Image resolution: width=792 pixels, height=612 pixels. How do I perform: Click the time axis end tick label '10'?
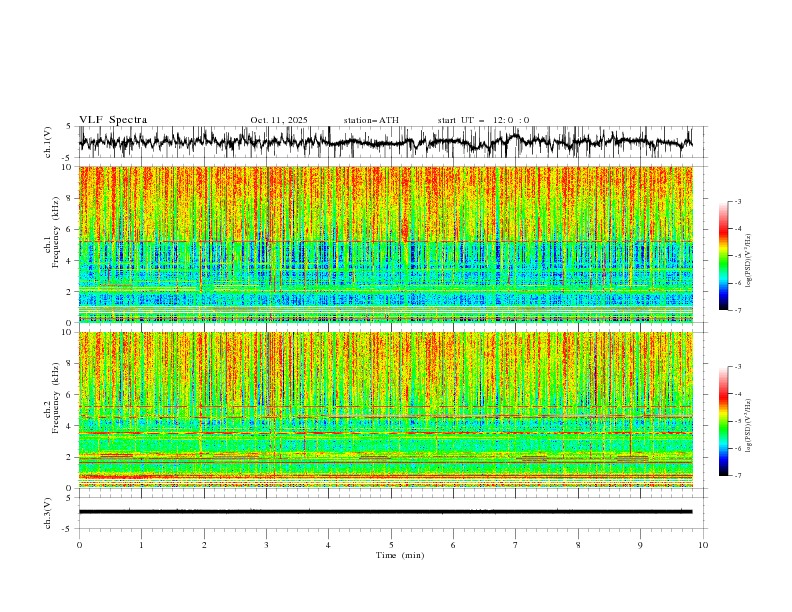703,545
